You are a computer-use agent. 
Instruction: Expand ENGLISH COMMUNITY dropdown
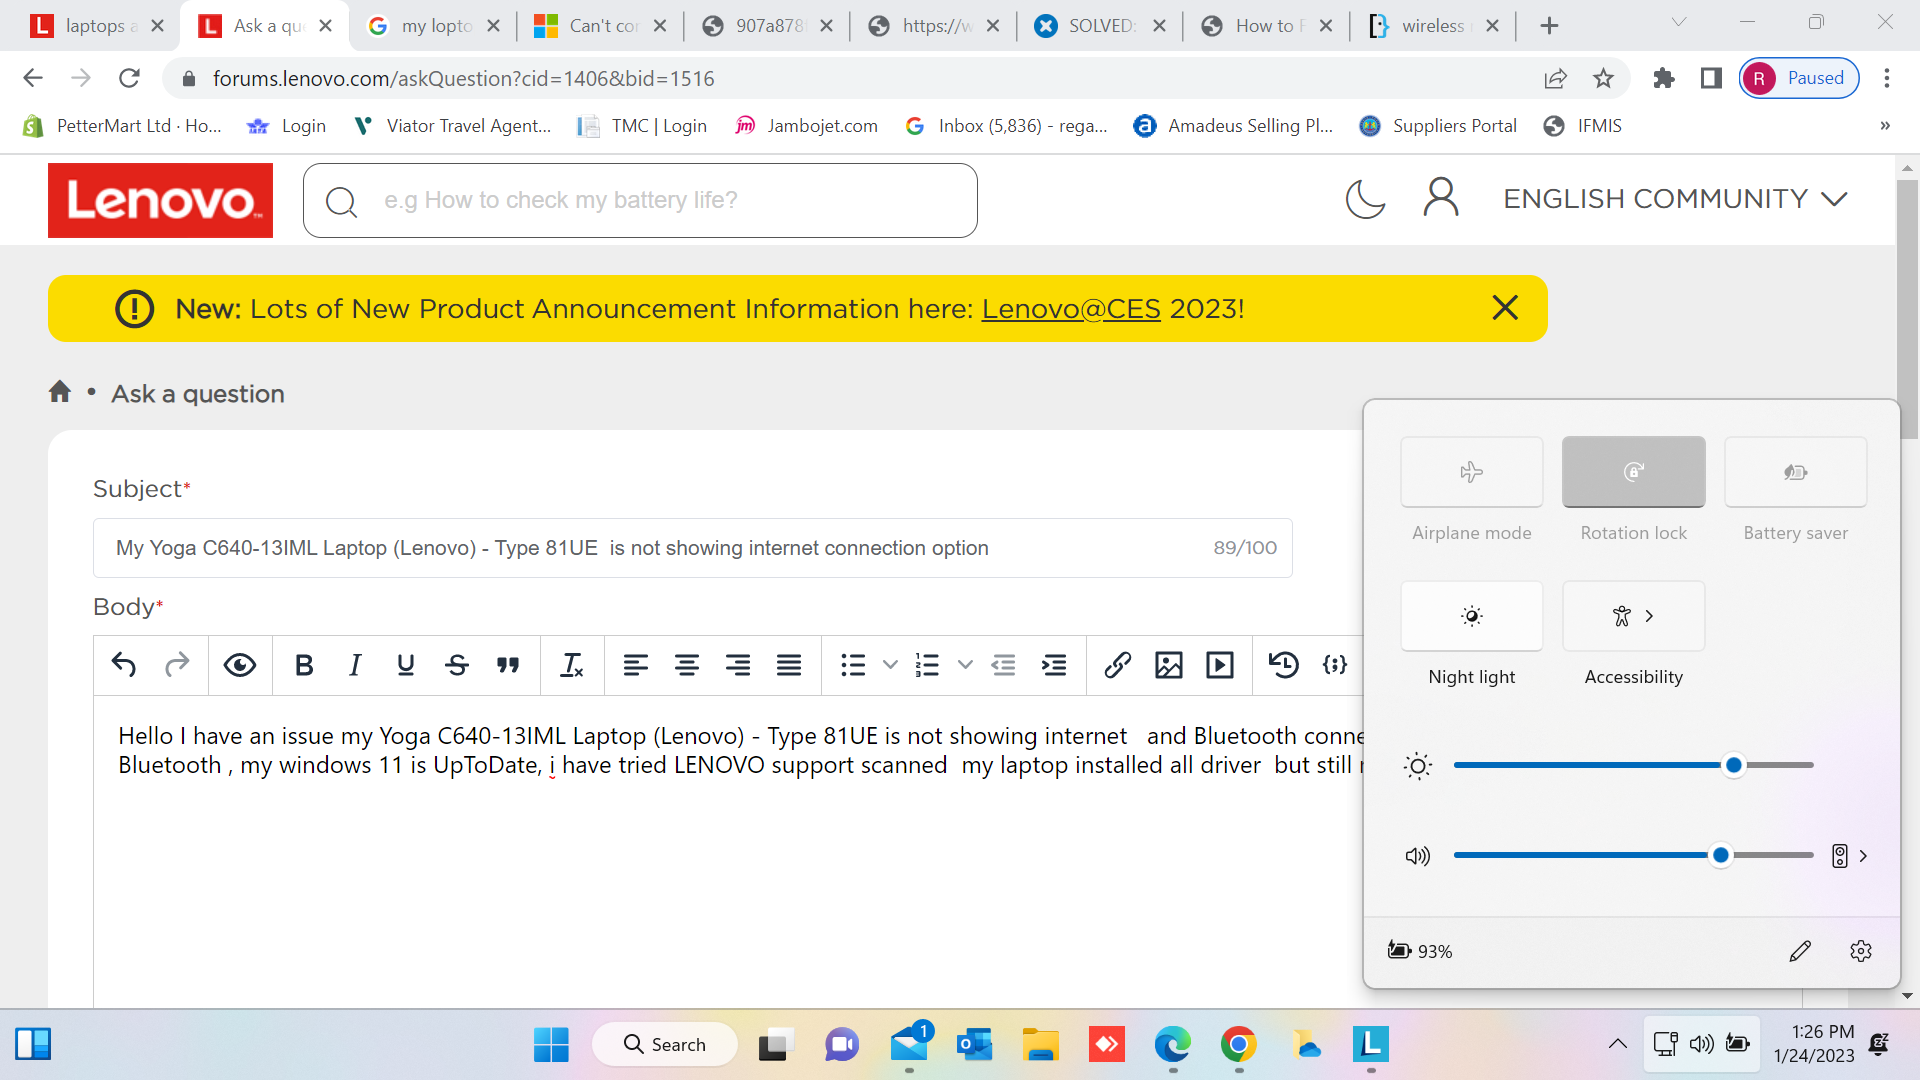[x=1675, y=199]
